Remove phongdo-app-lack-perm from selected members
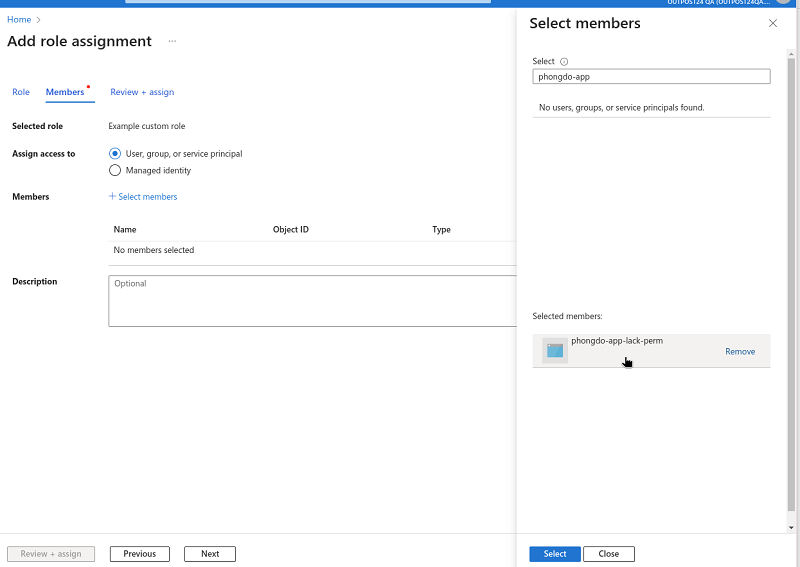Viewport: 800px width, 567px height. click(740, 352)
